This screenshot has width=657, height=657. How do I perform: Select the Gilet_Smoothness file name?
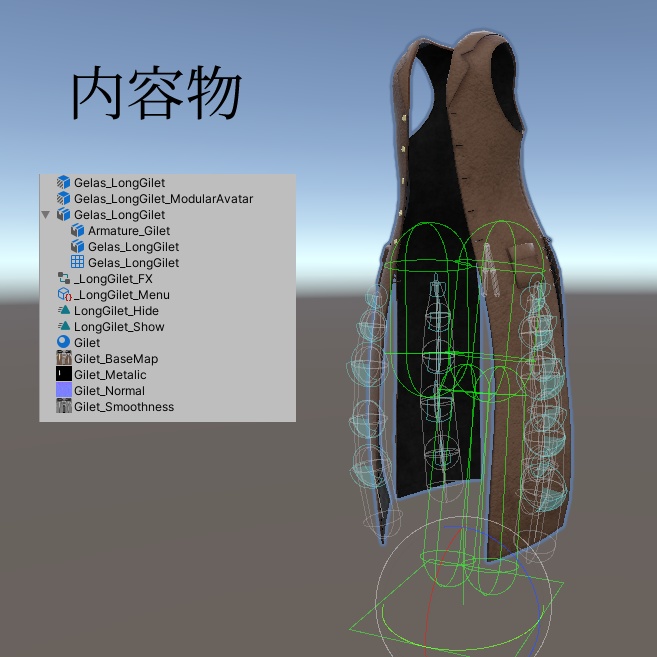tap(124, 406)
